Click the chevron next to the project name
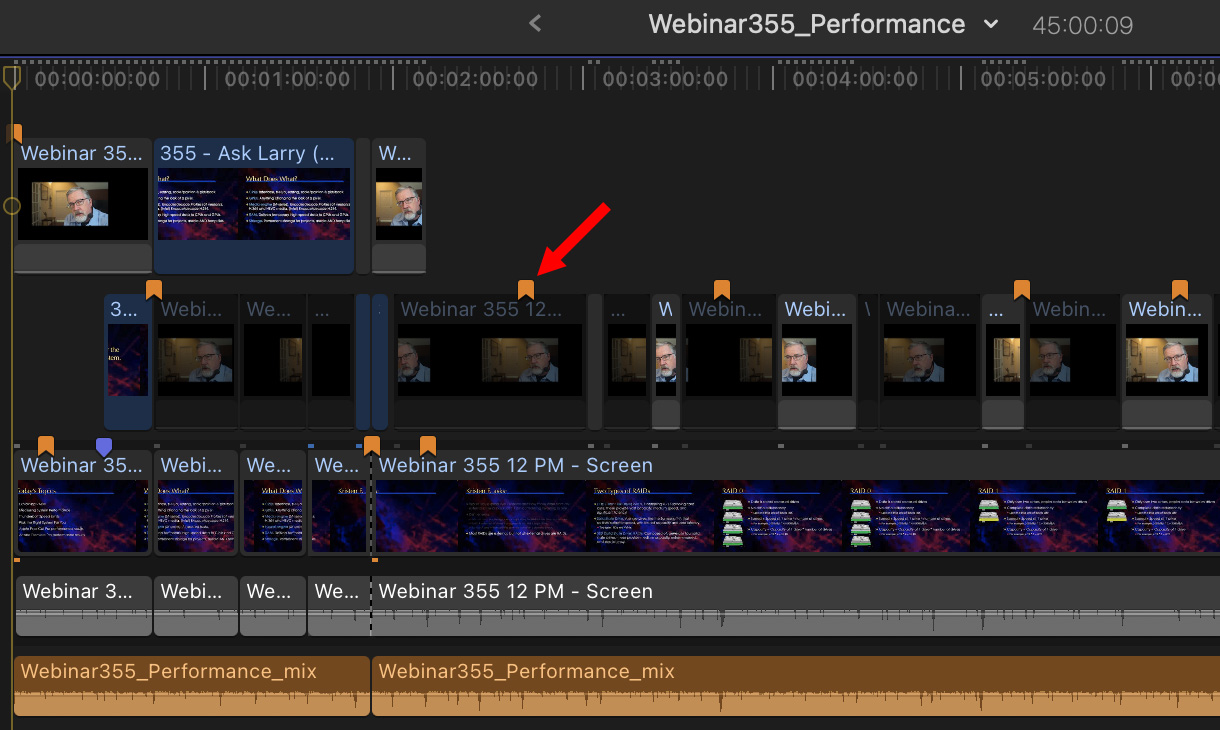Viewport: 1220px width, 730px height. click(991, 24)
